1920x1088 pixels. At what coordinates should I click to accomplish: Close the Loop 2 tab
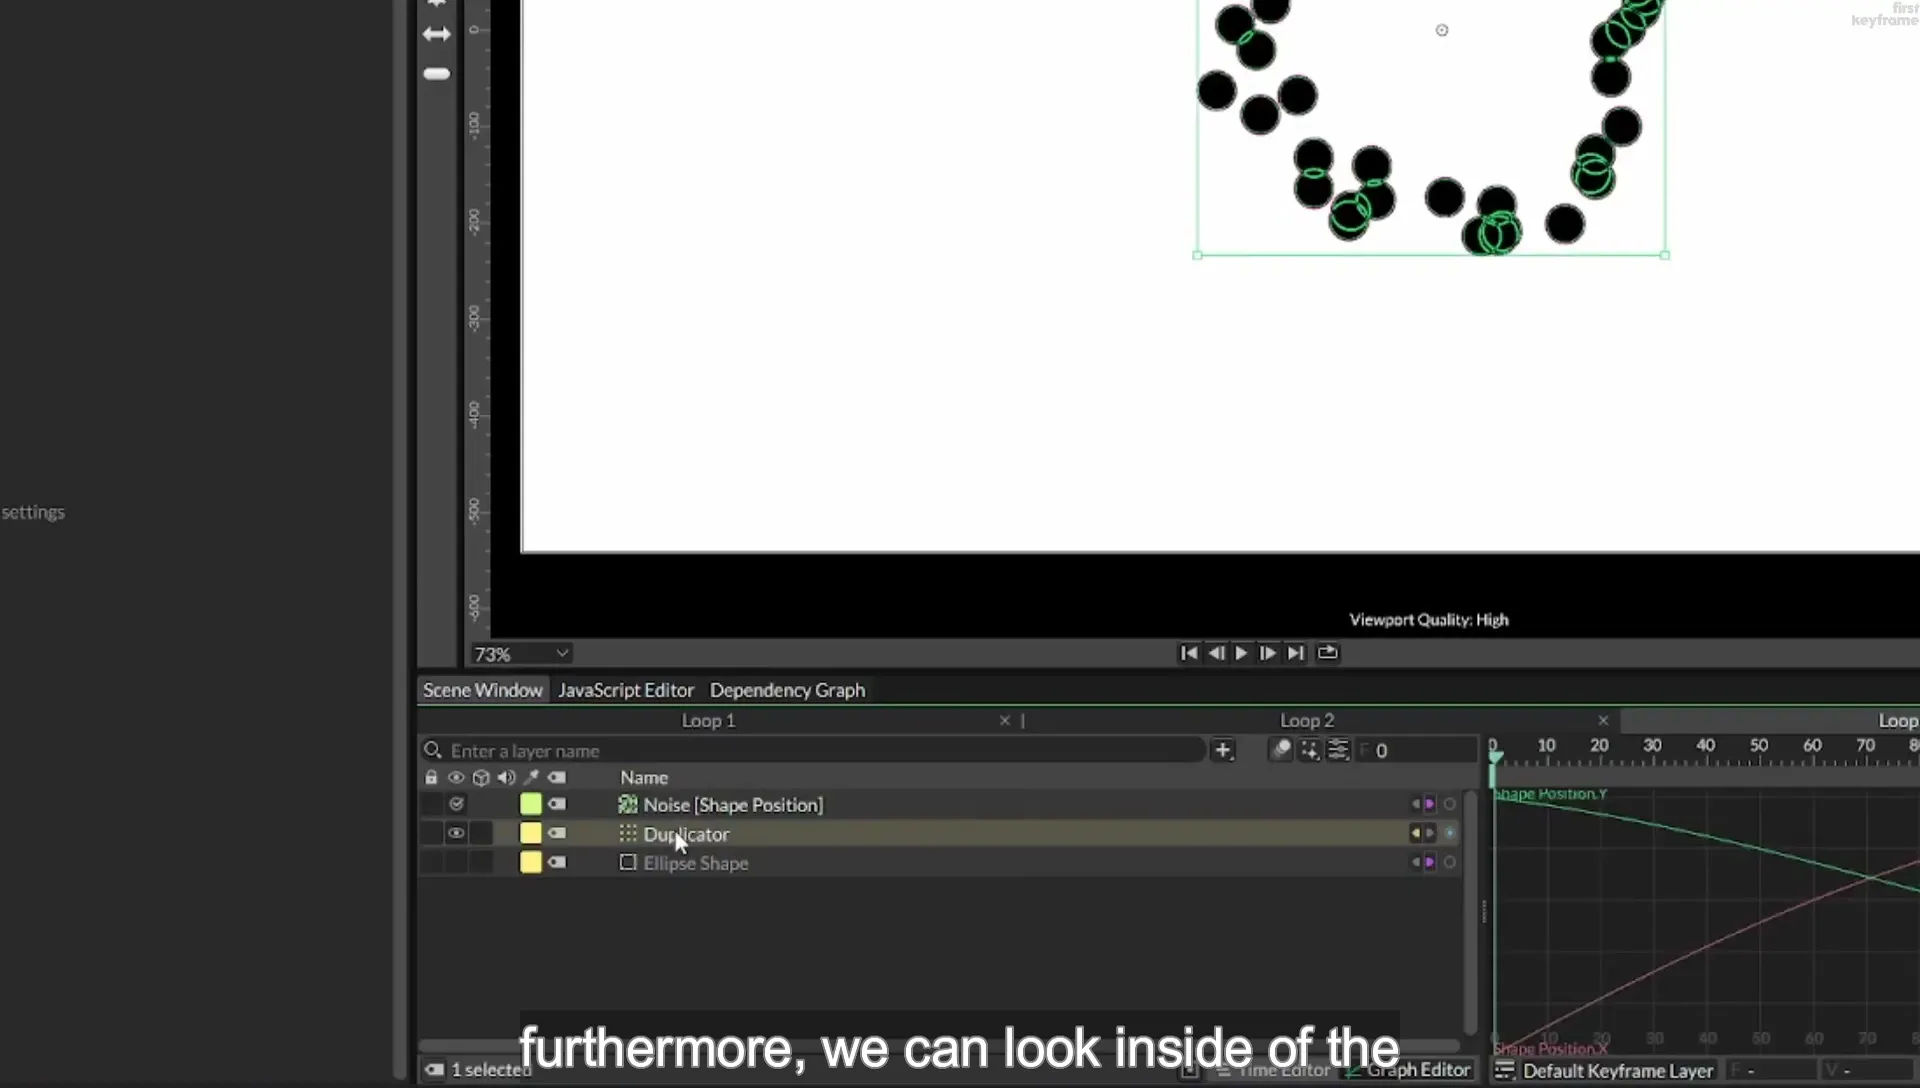(1603, 720)
